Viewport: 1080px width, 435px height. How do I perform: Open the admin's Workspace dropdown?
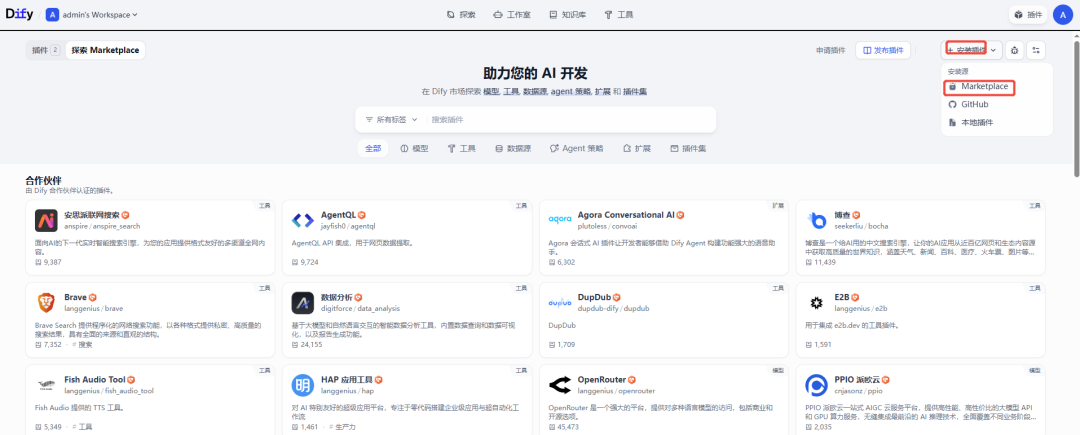click(92, 14)
